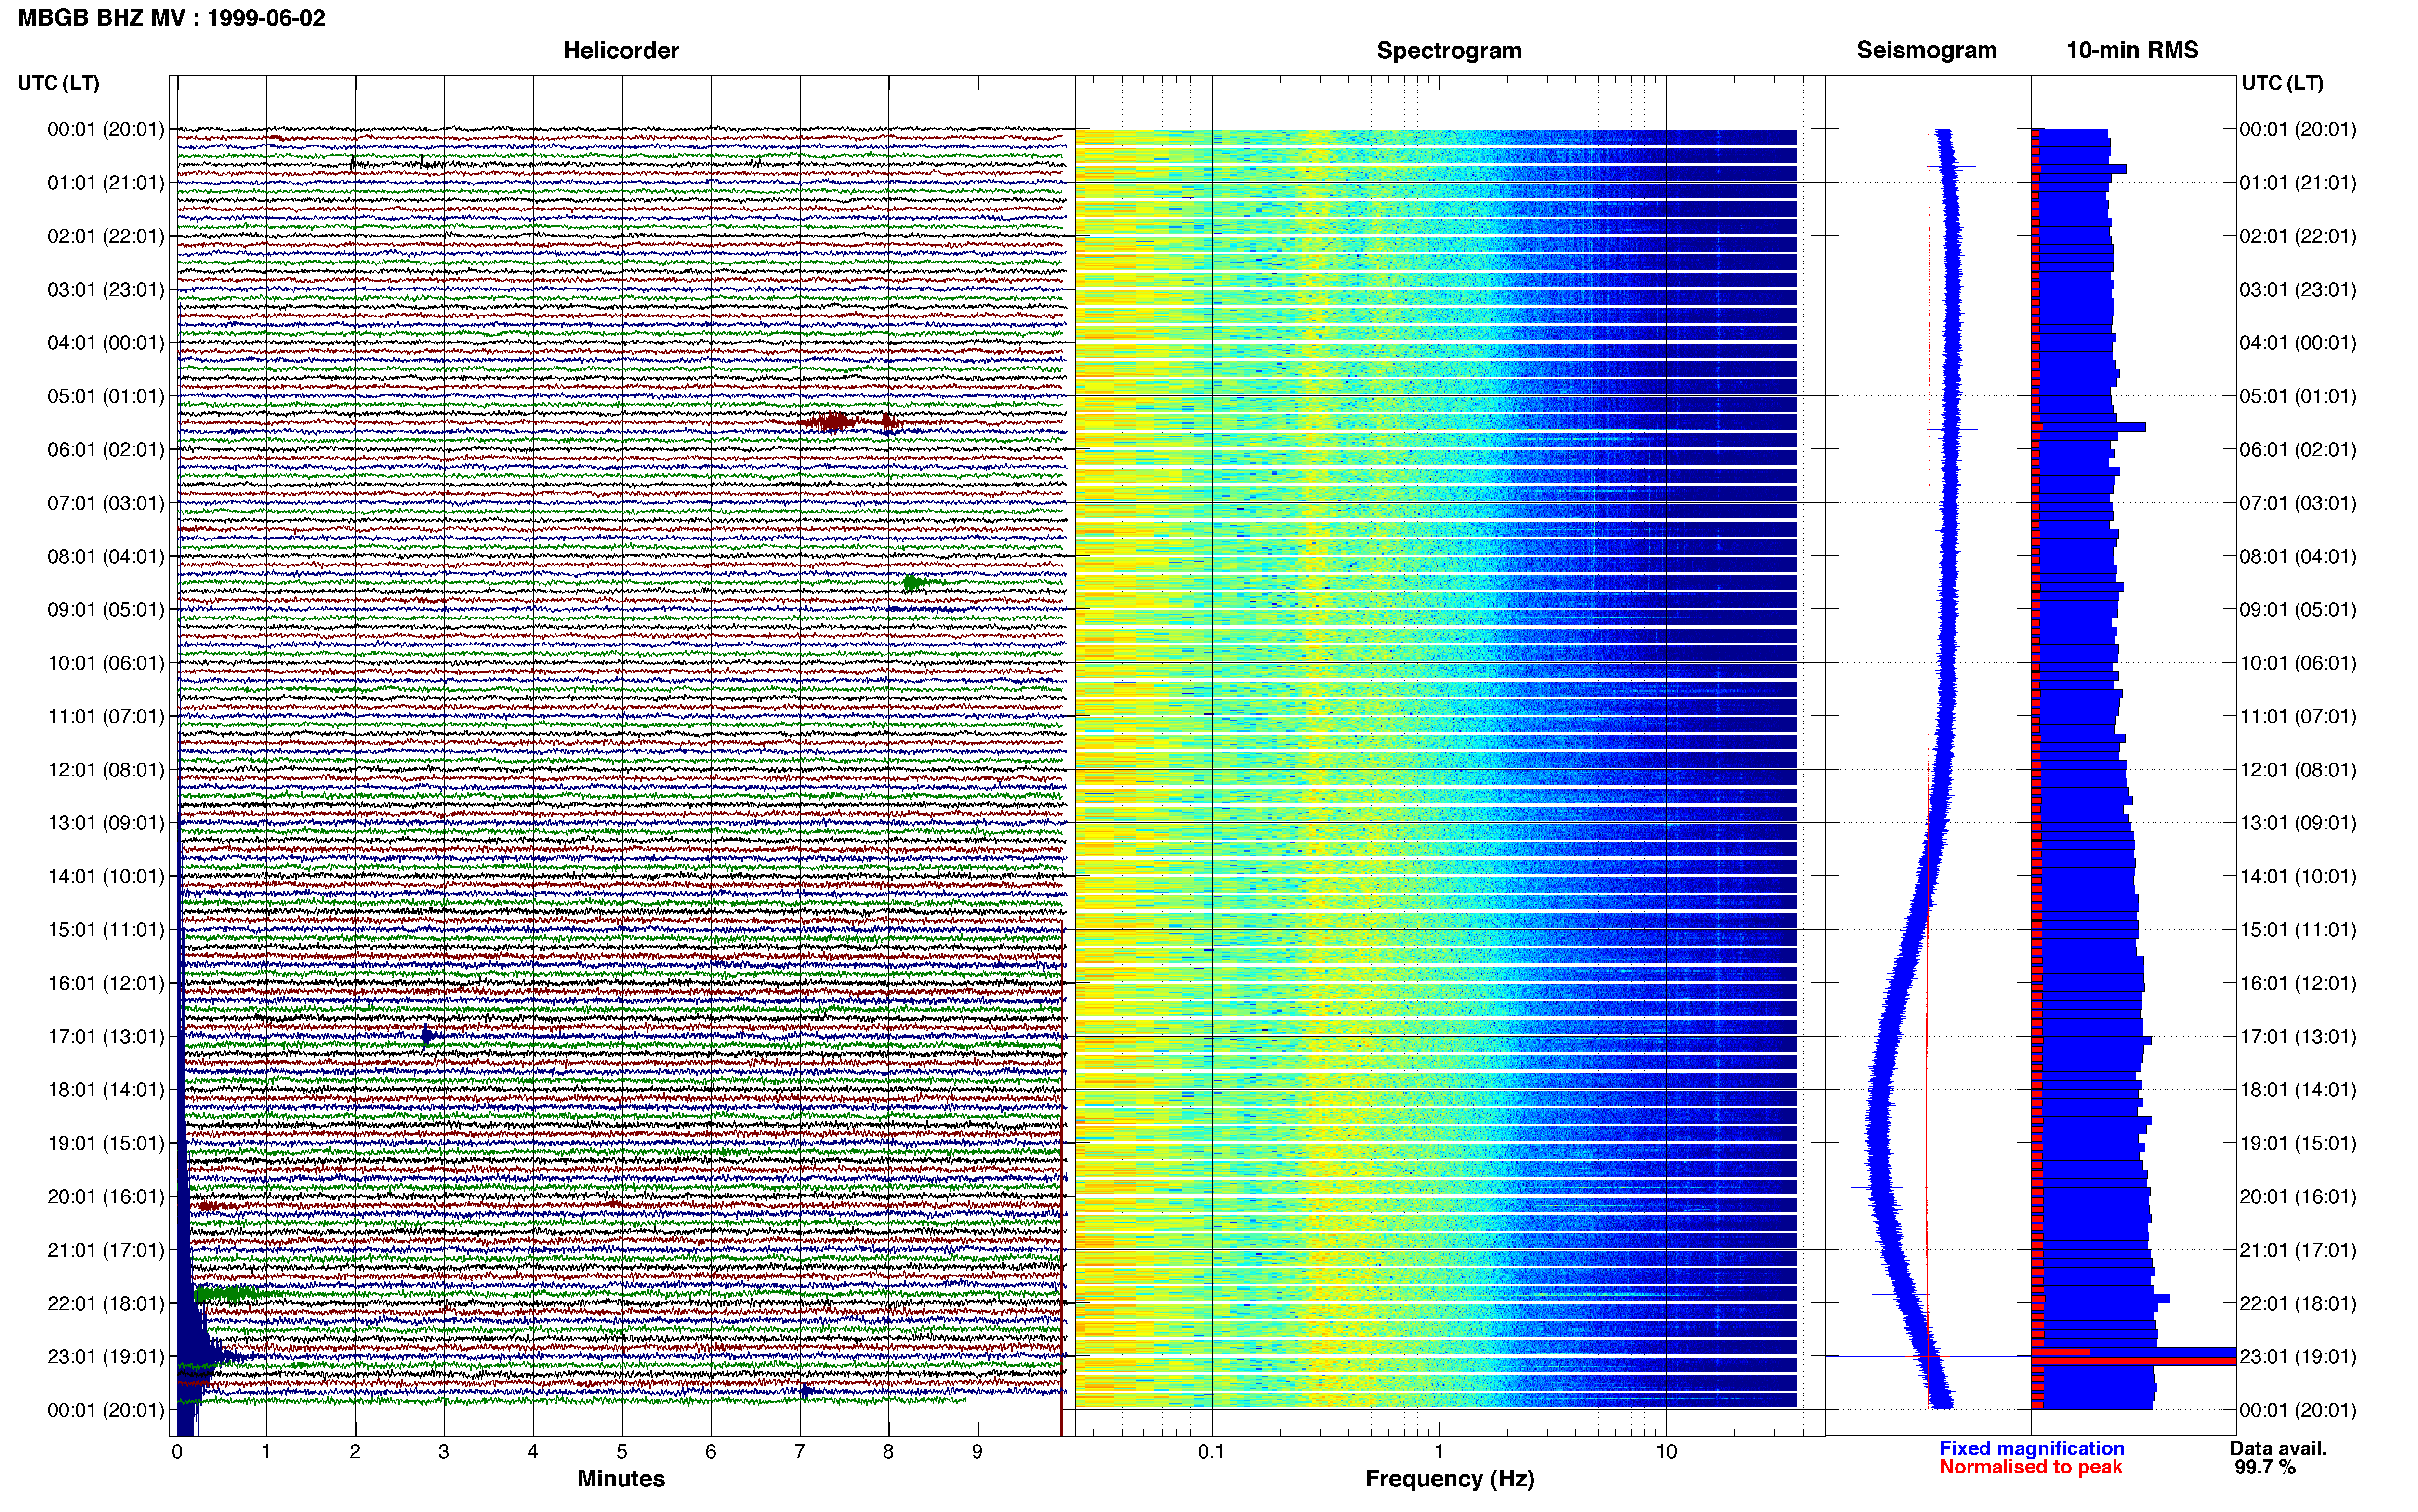Screen dimensions: 2418x1512
Task: Click the 'Spectrogram' panel heading
Action: point(1449,50)
